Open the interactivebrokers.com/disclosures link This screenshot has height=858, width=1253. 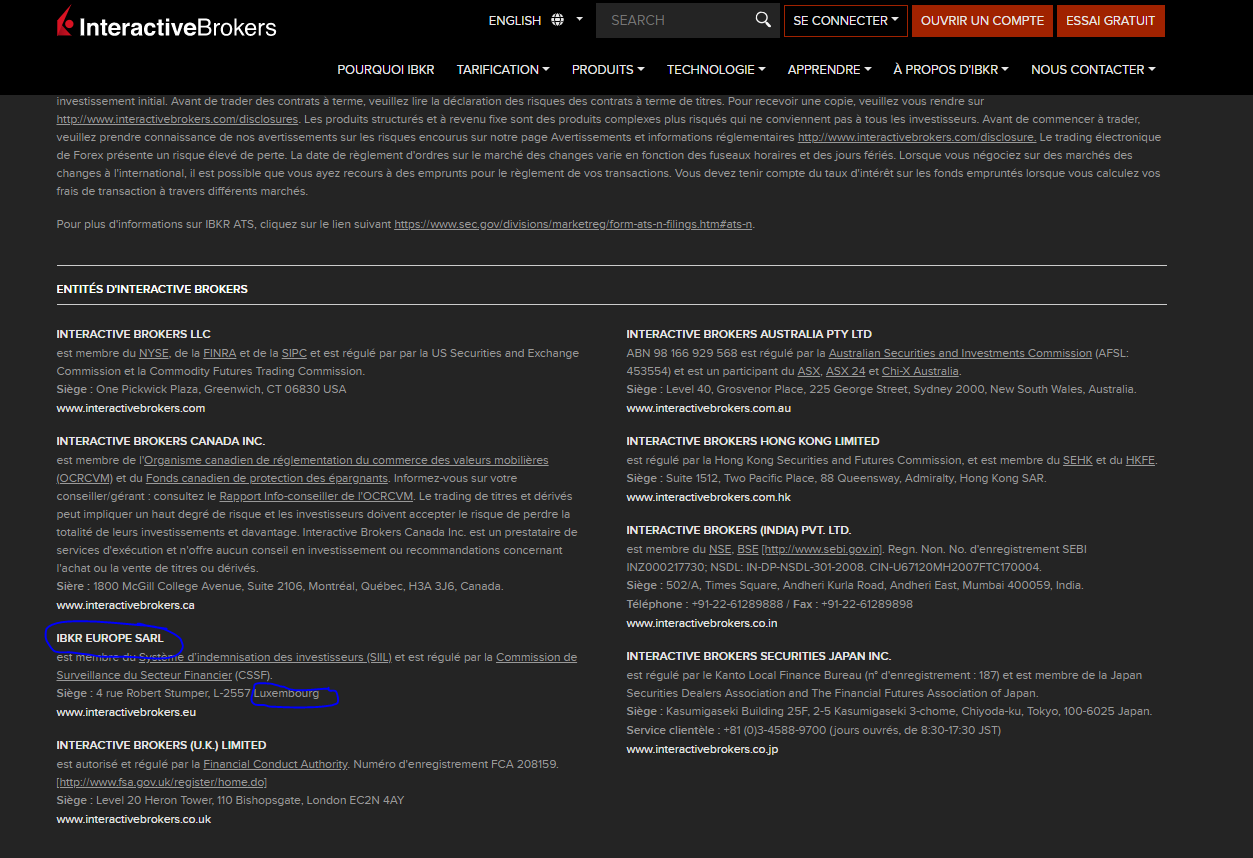(x=177, y=119)
